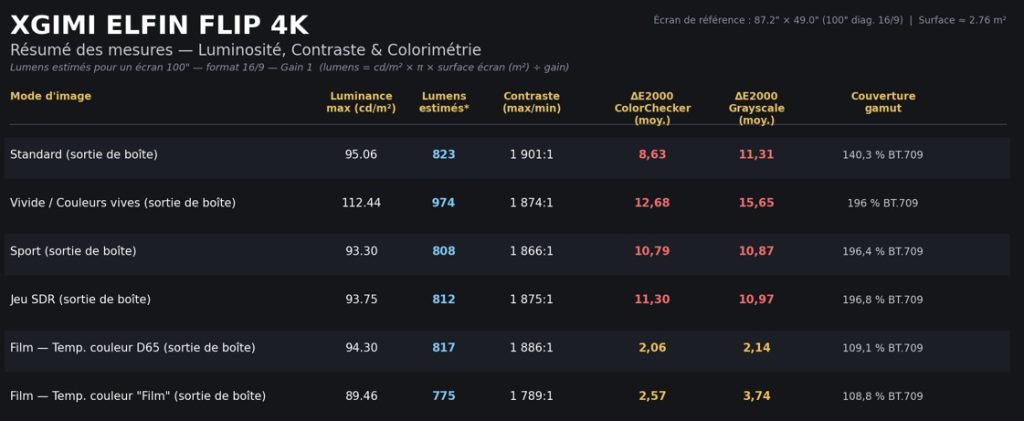This screenshot has height=421, width=1024.
Task: Click the 974 lumens value
Action: (443, 203)
